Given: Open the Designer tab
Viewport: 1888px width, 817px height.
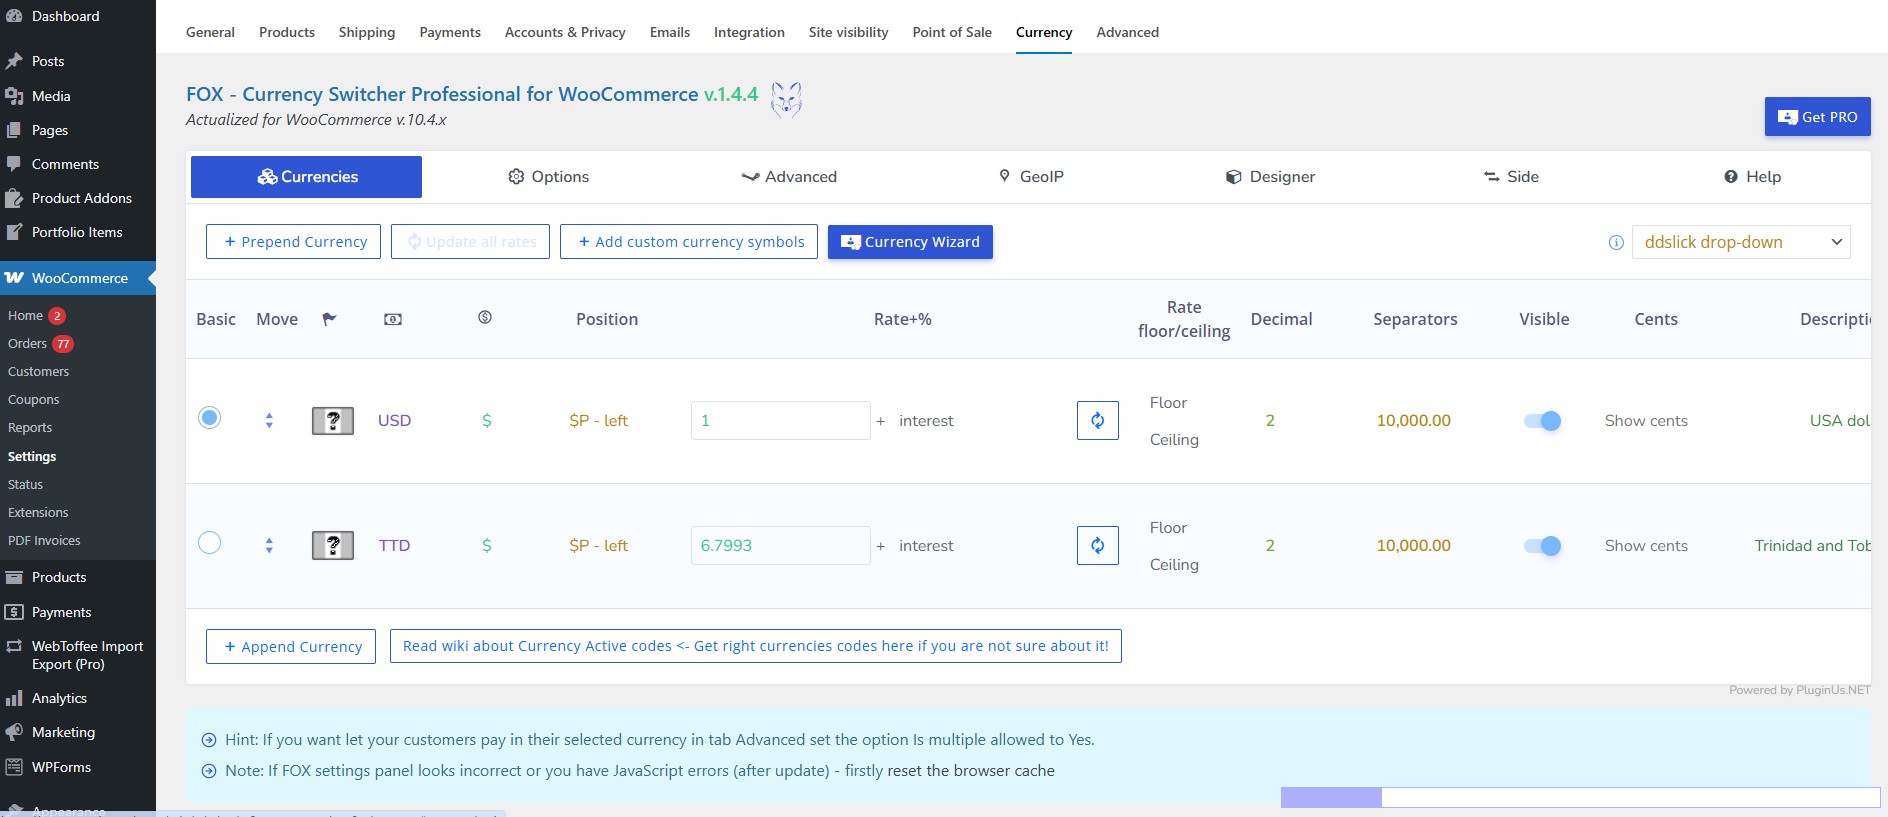Looking at the screenshot, I should tap(1270, 177).
